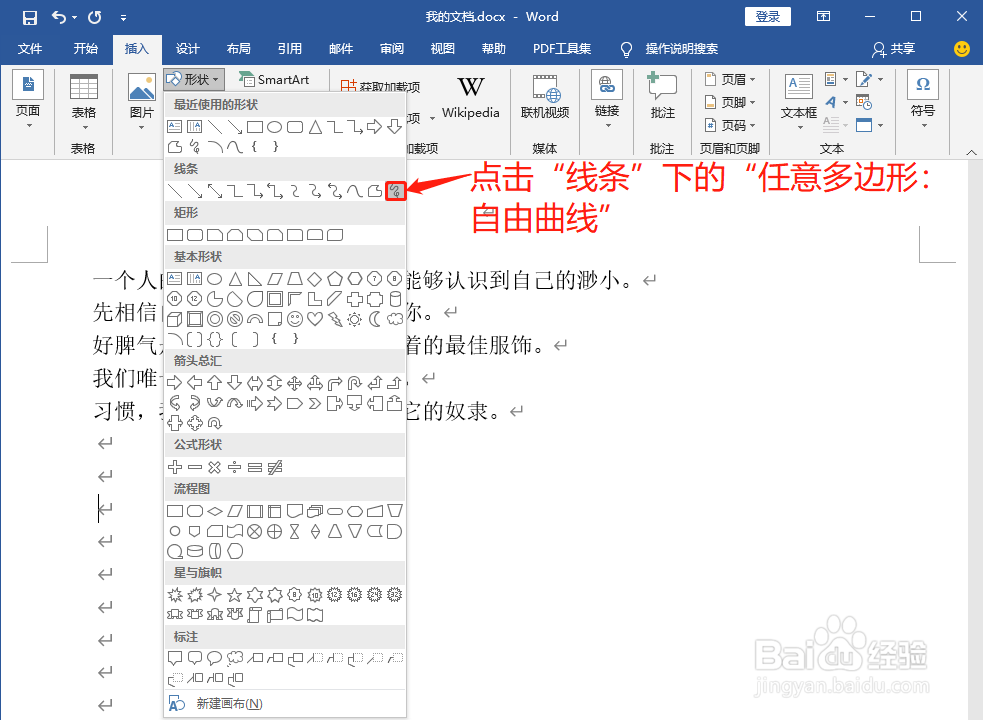Viewport: 983px width, 720px height.
Task: Open the 表格 table dropdown
Action: point(83,103)
